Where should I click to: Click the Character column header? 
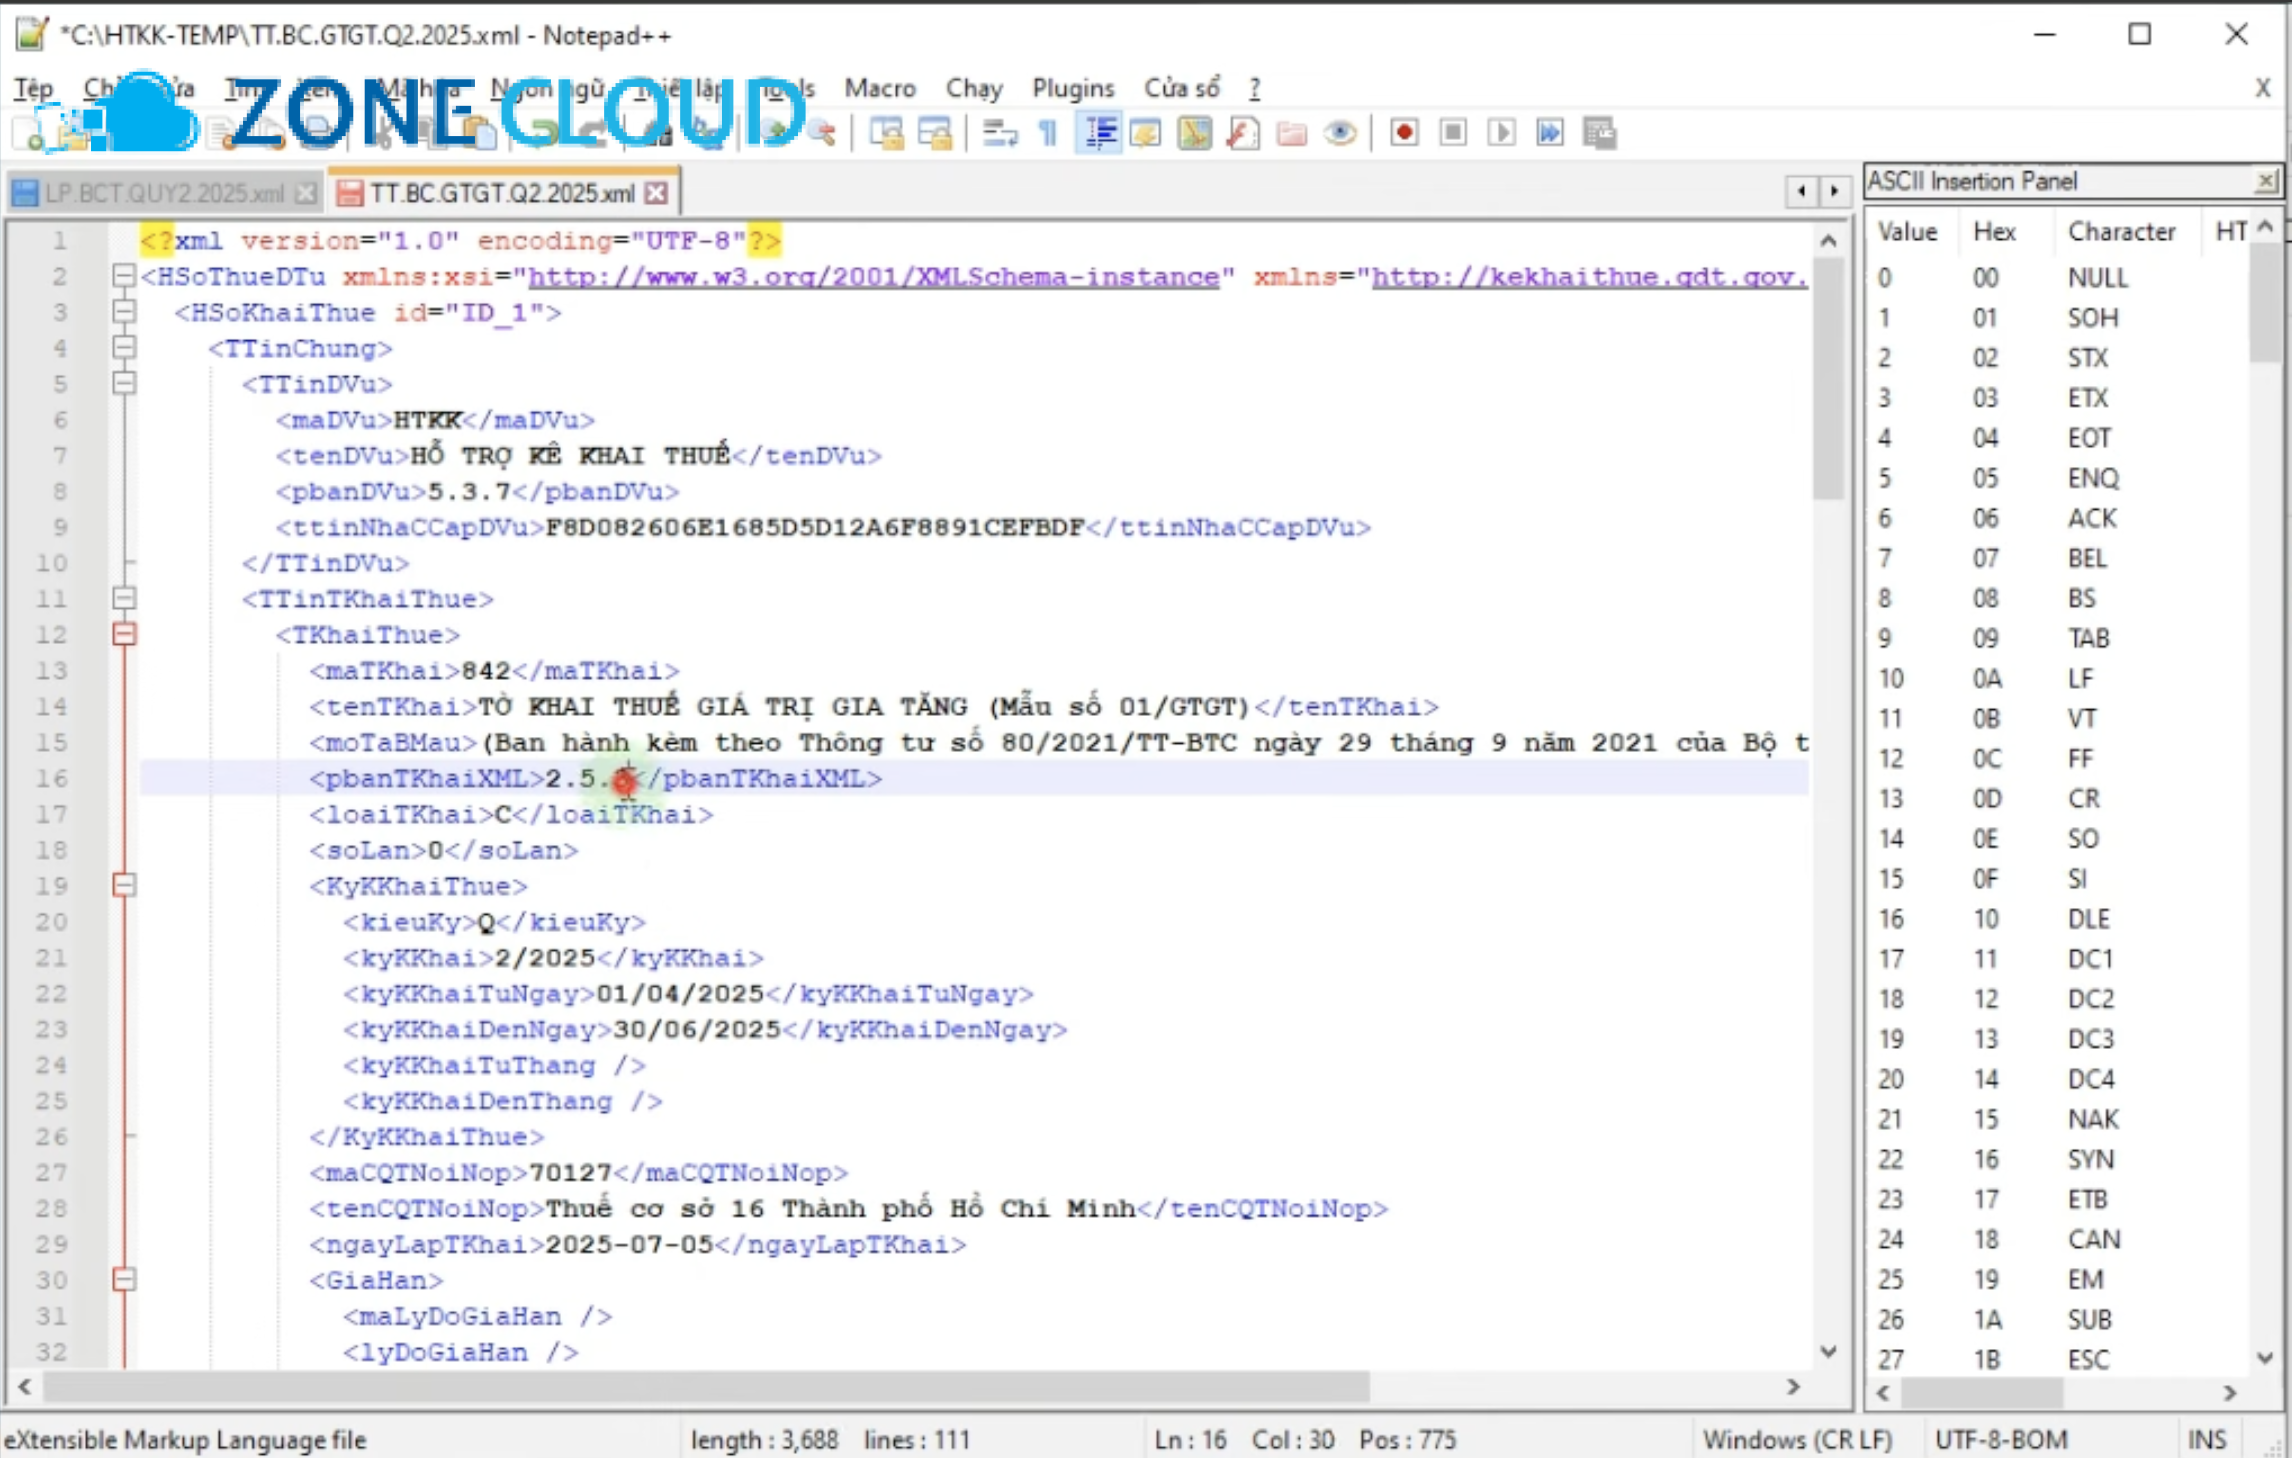point(2121,232)
